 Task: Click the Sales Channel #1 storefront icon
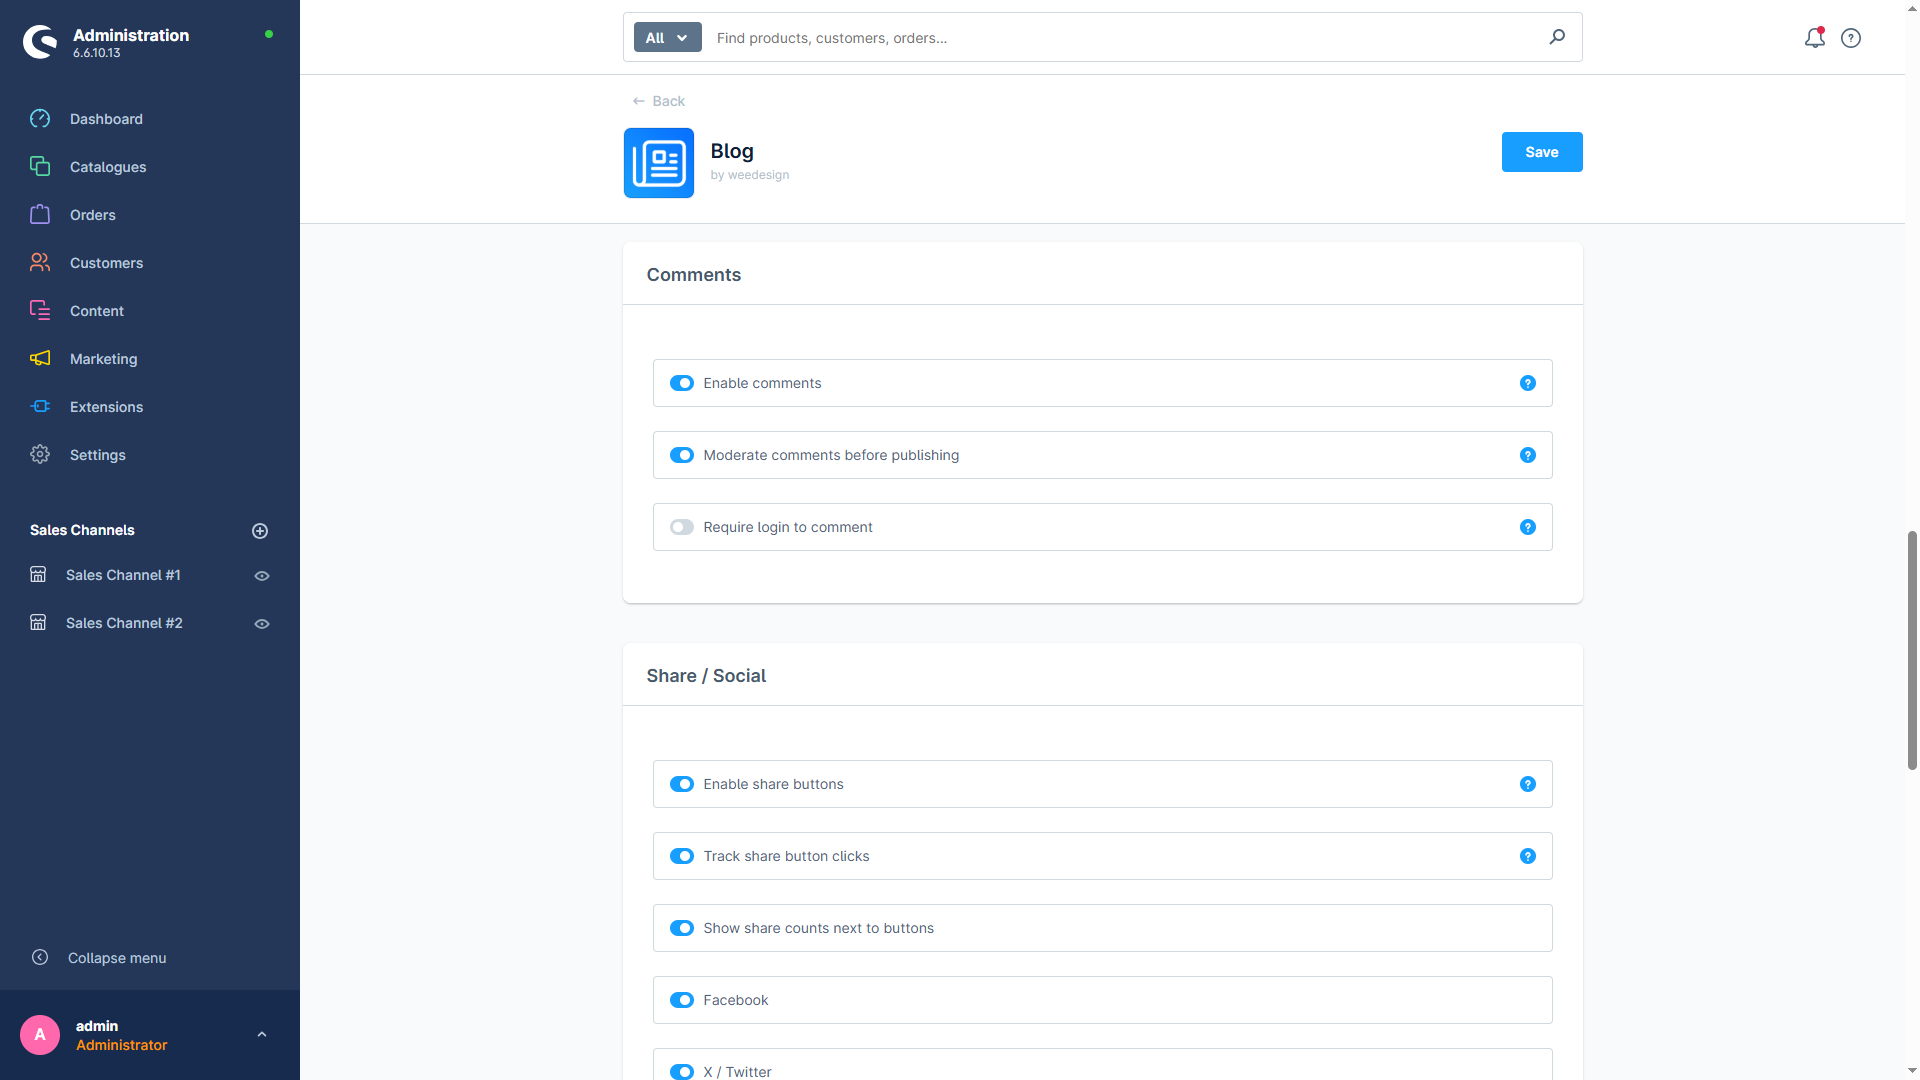point(38,575)
